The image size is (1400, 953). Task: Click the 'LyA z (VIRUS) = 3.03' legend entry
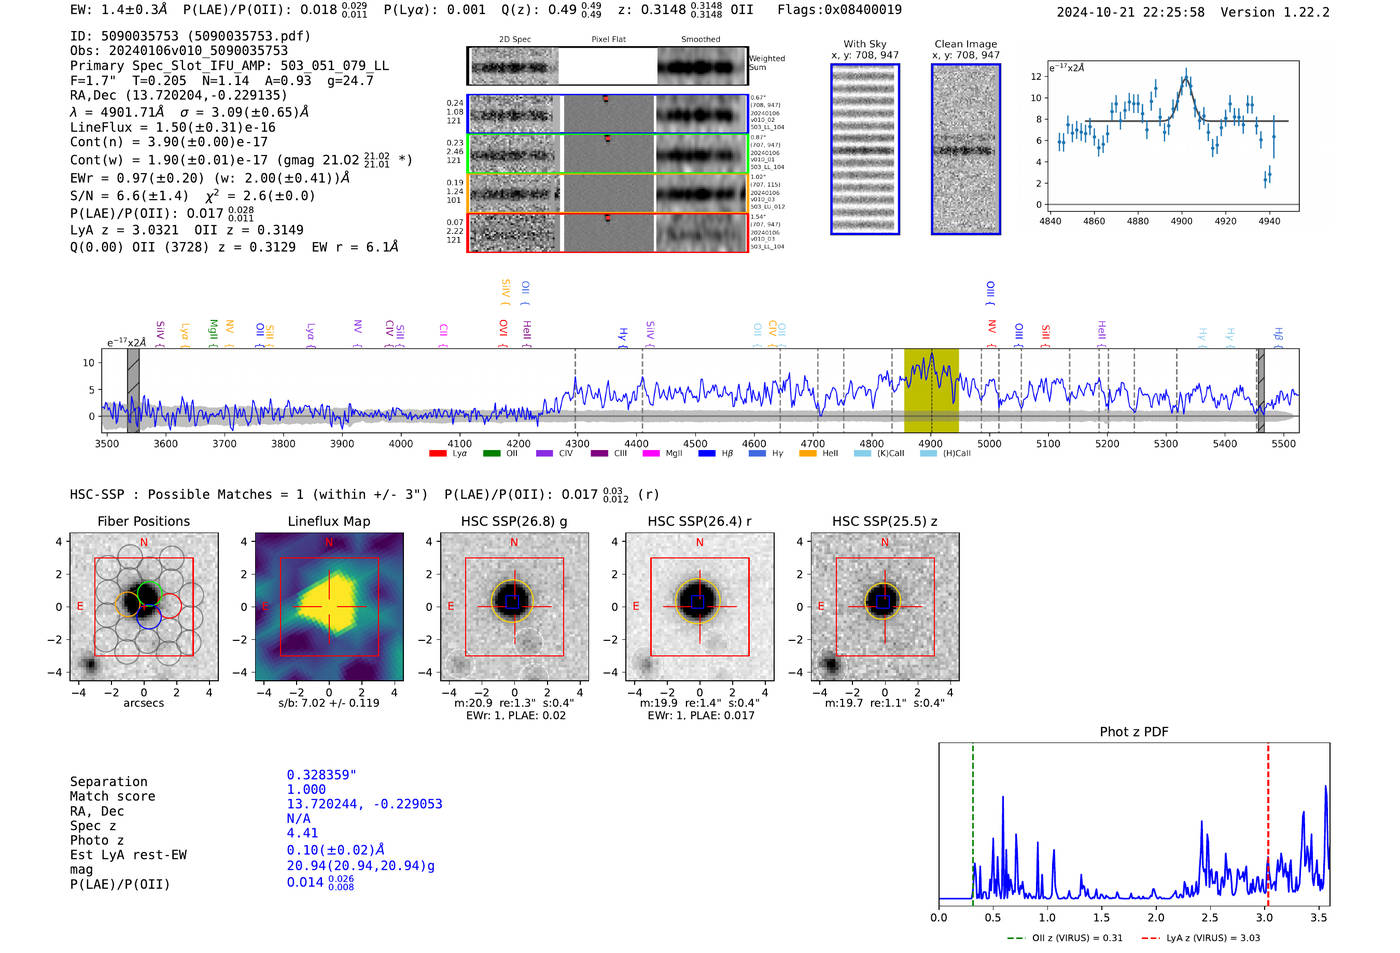coord(1200,938)
